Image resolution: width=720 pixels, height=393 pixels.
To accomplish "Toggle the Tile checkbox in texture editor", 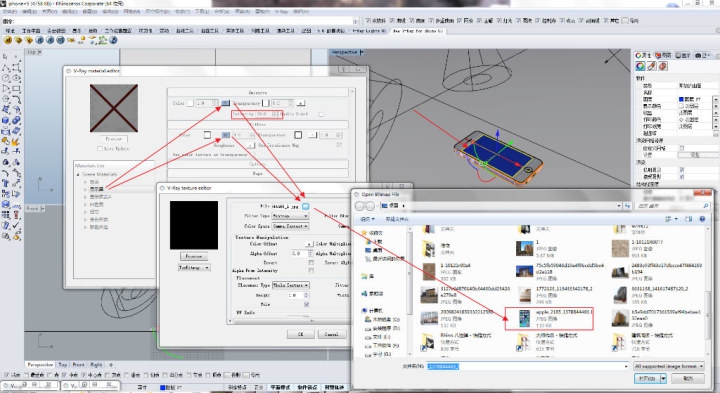I will click(x=307, y=304).
